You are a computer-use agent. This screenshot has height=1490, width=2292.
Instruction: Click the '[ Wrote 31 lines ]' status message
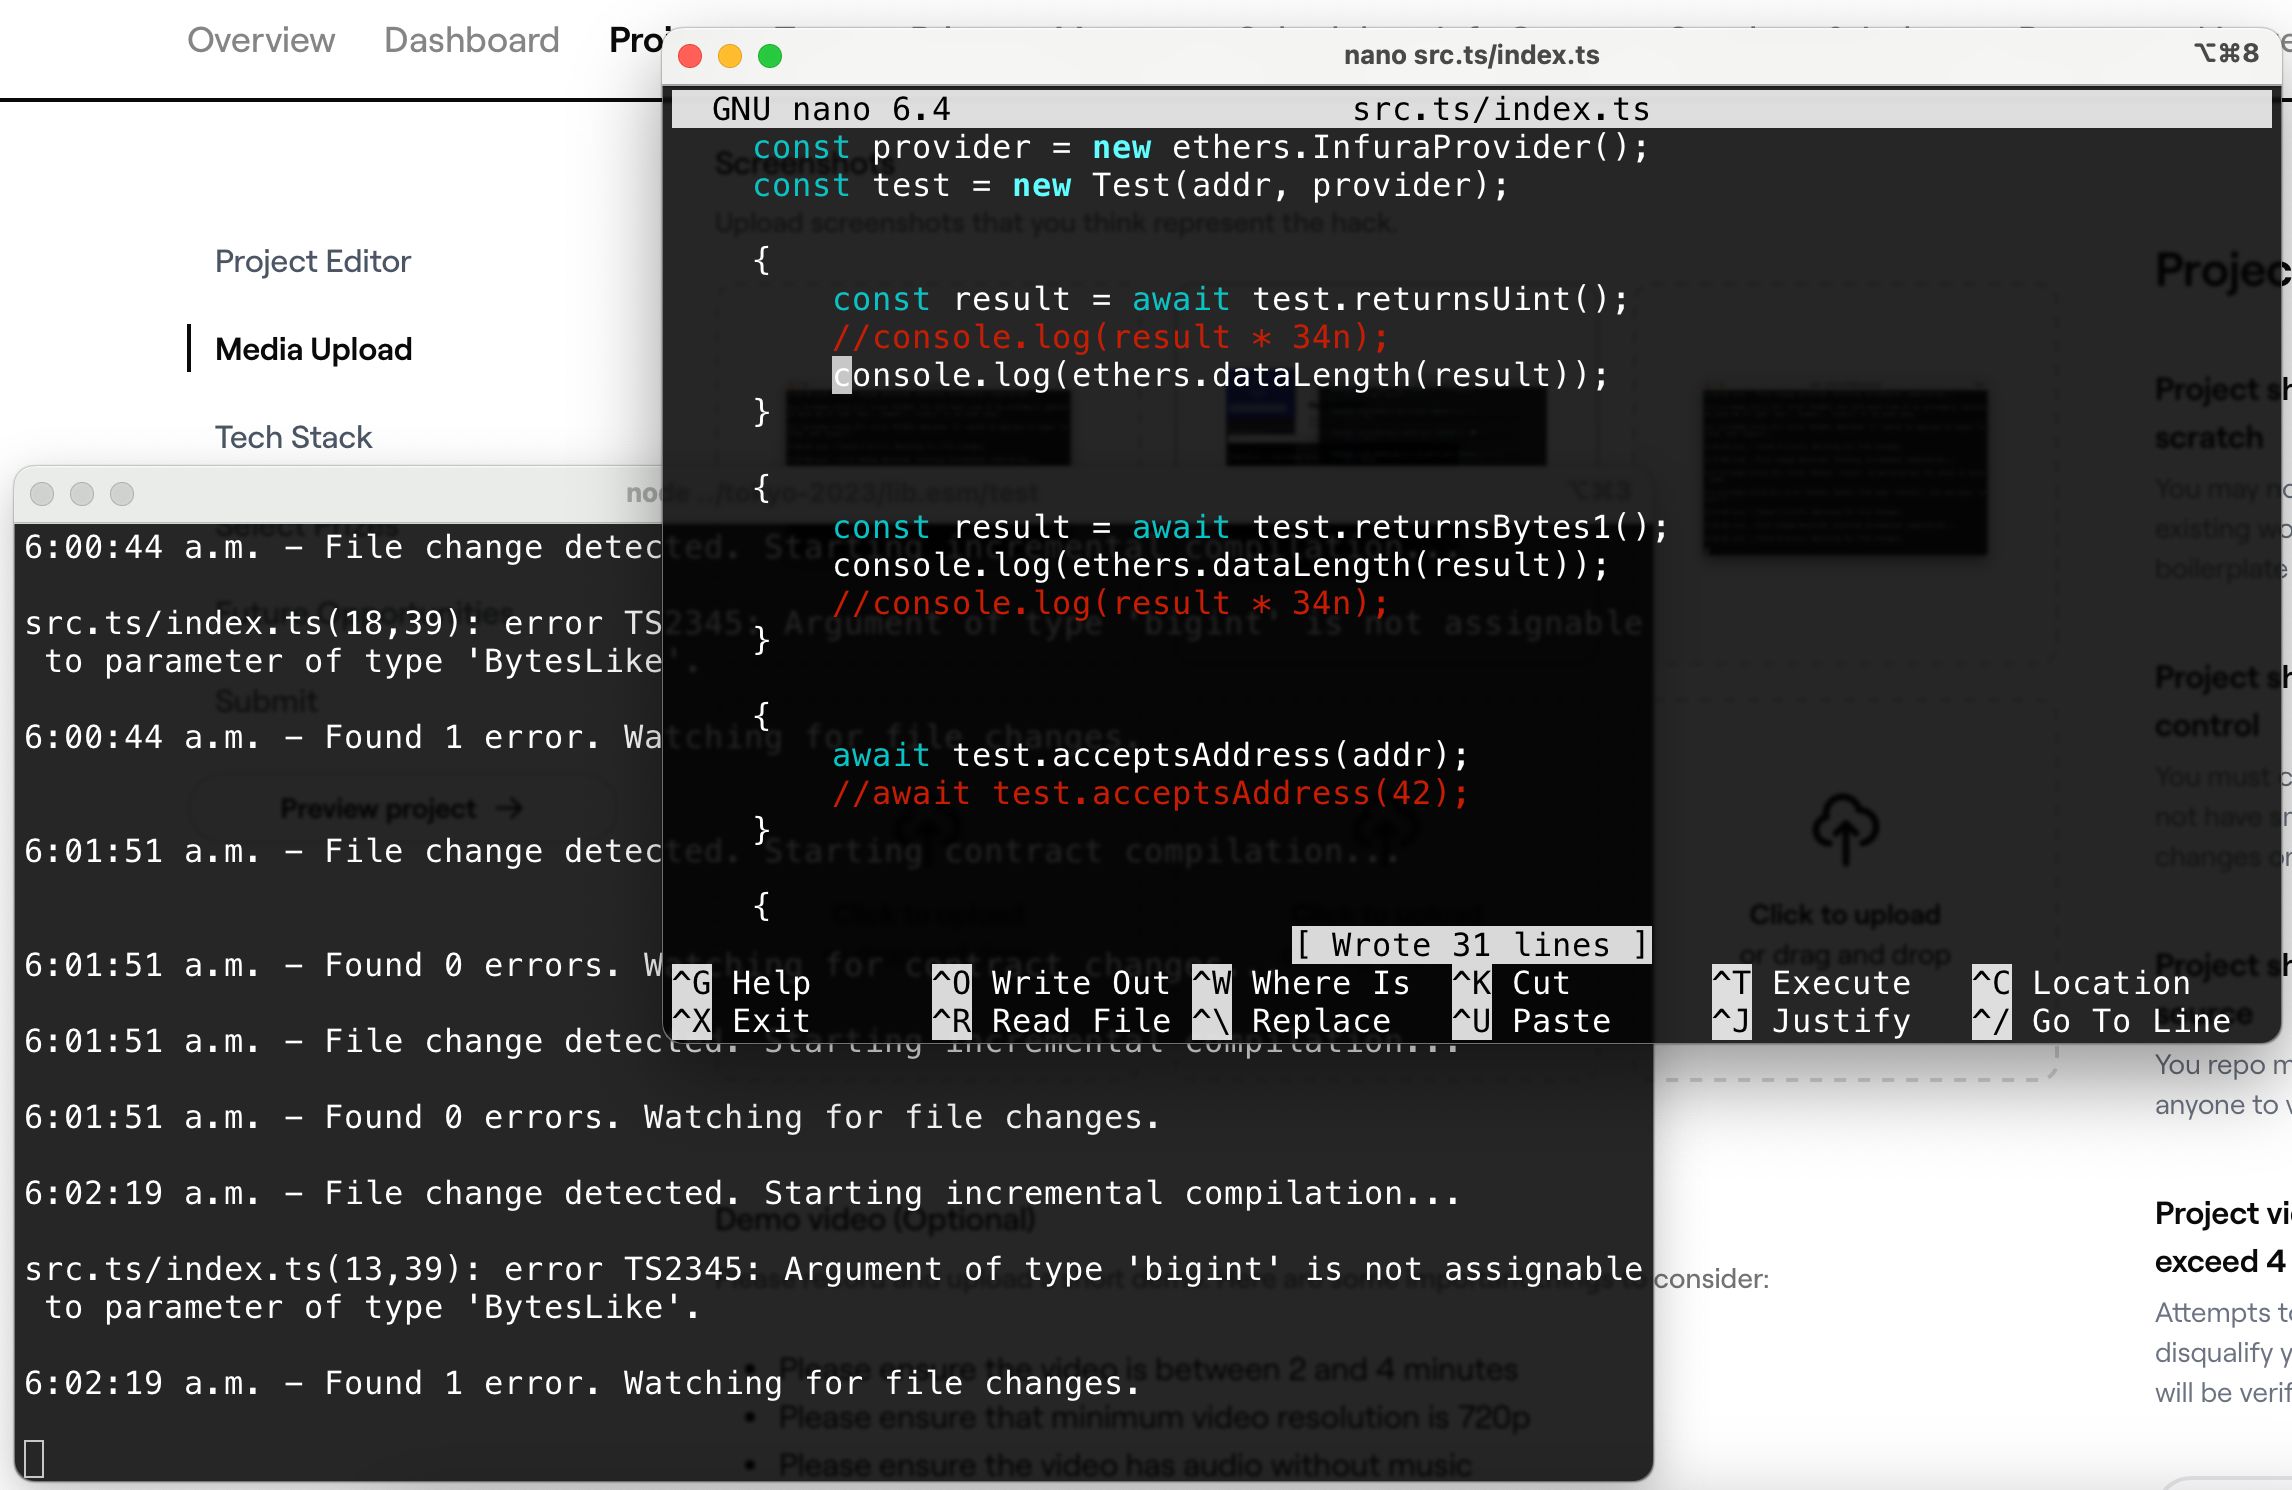(1471, 945)
